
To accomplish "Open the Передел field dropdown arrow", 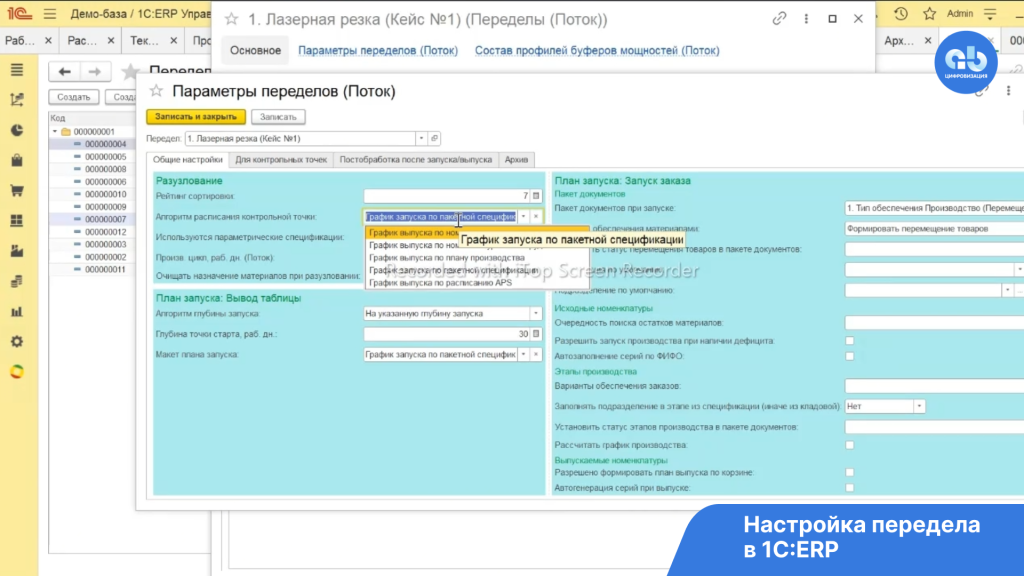I will coord(421,138).
